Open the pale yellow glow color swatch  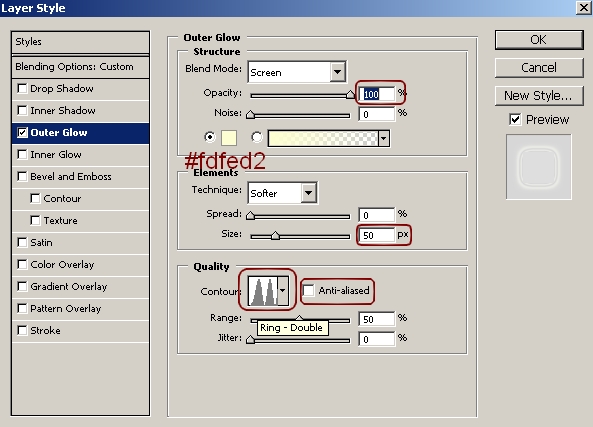pos(229,138)
